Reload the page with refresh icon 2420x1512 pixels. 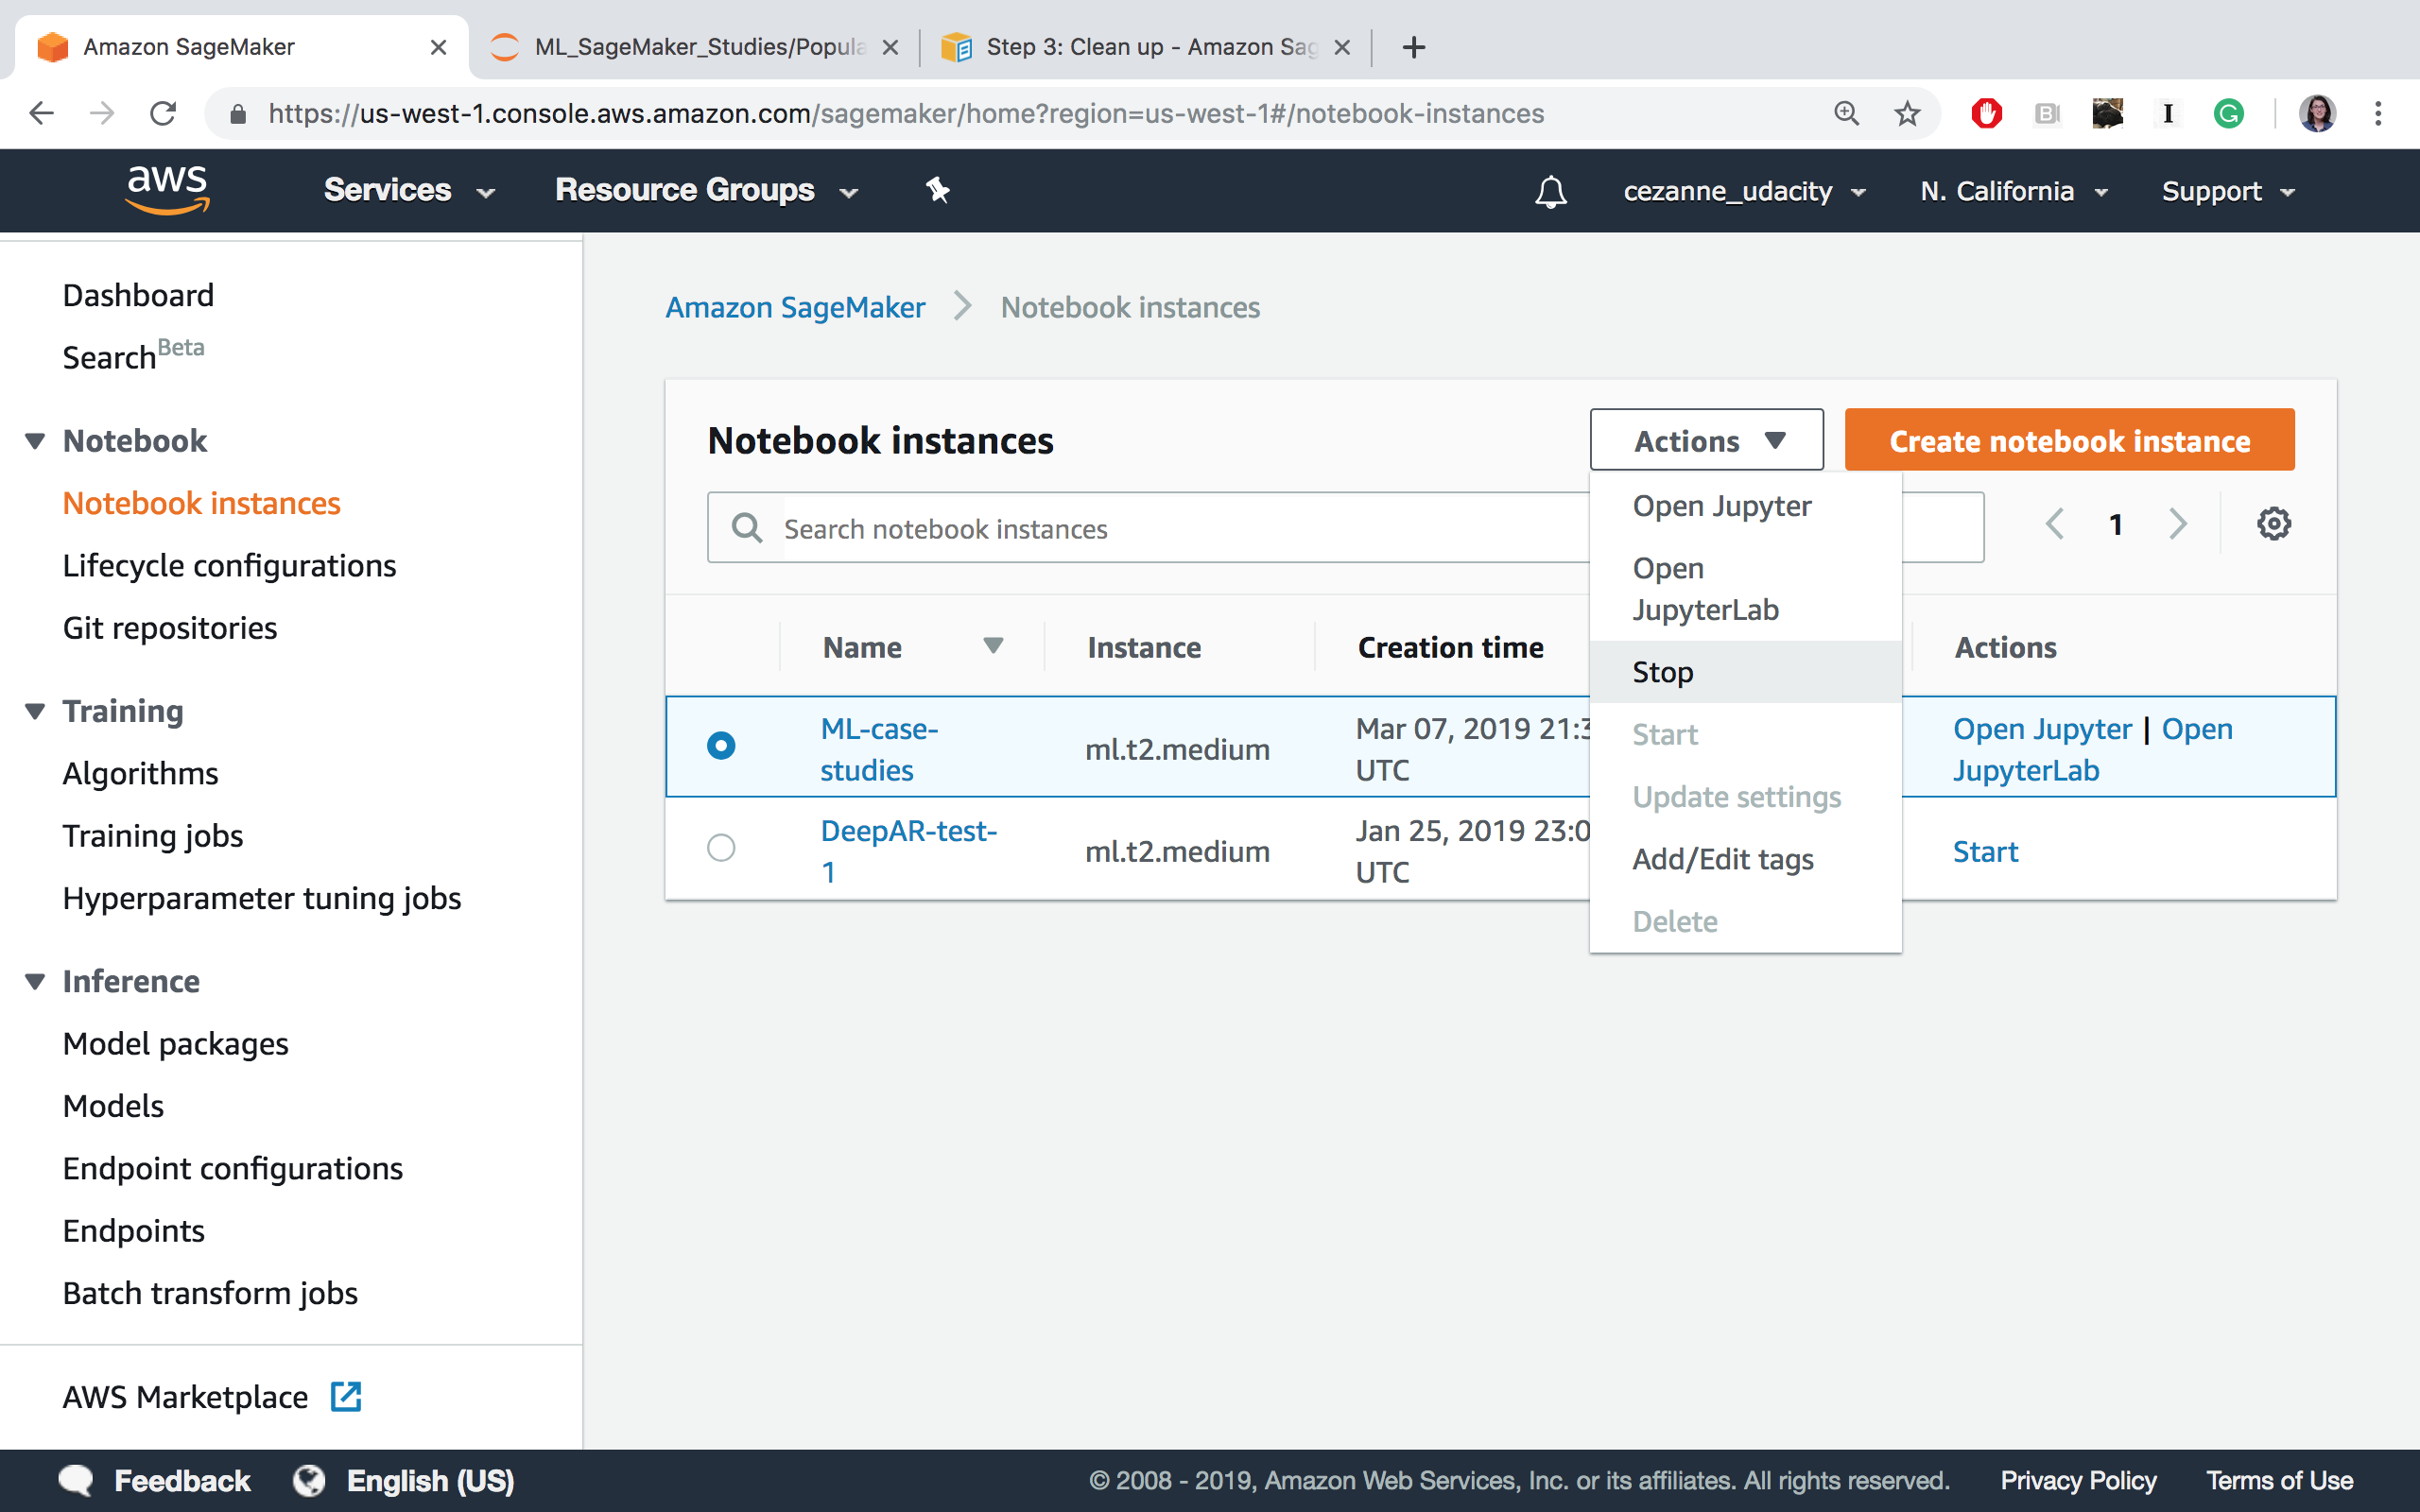point(163,113)
